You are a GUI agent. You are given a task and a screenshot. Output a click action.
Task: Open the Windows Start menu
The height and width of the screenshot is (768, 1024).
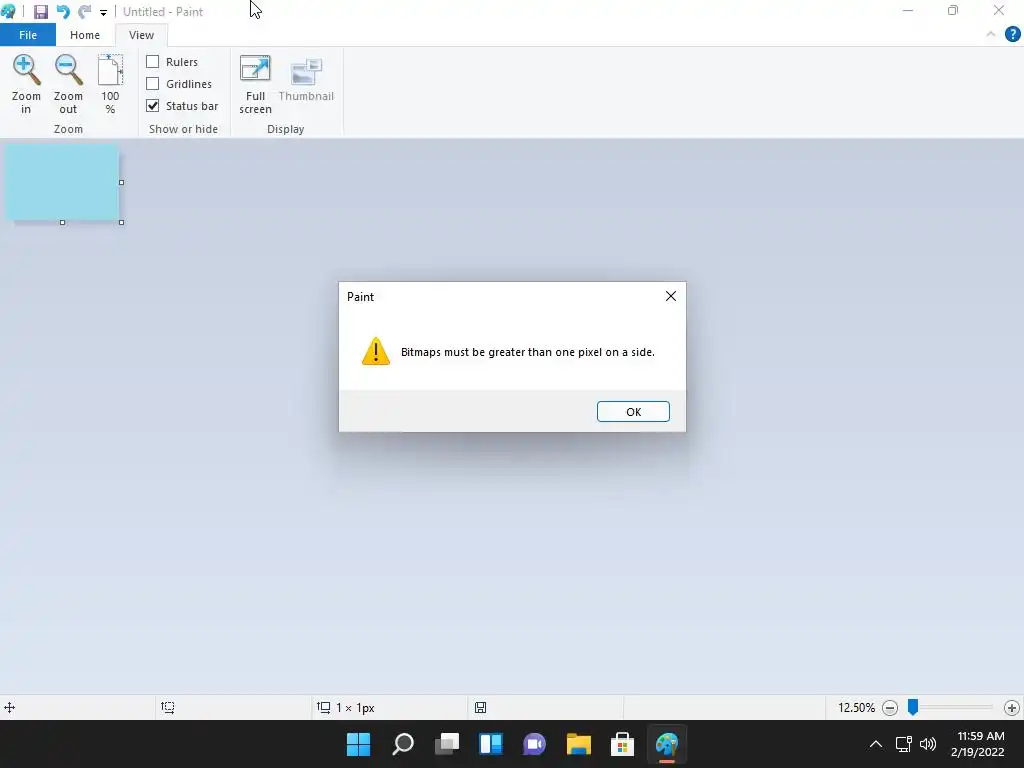pyautogui.click(x=359, y=744)
